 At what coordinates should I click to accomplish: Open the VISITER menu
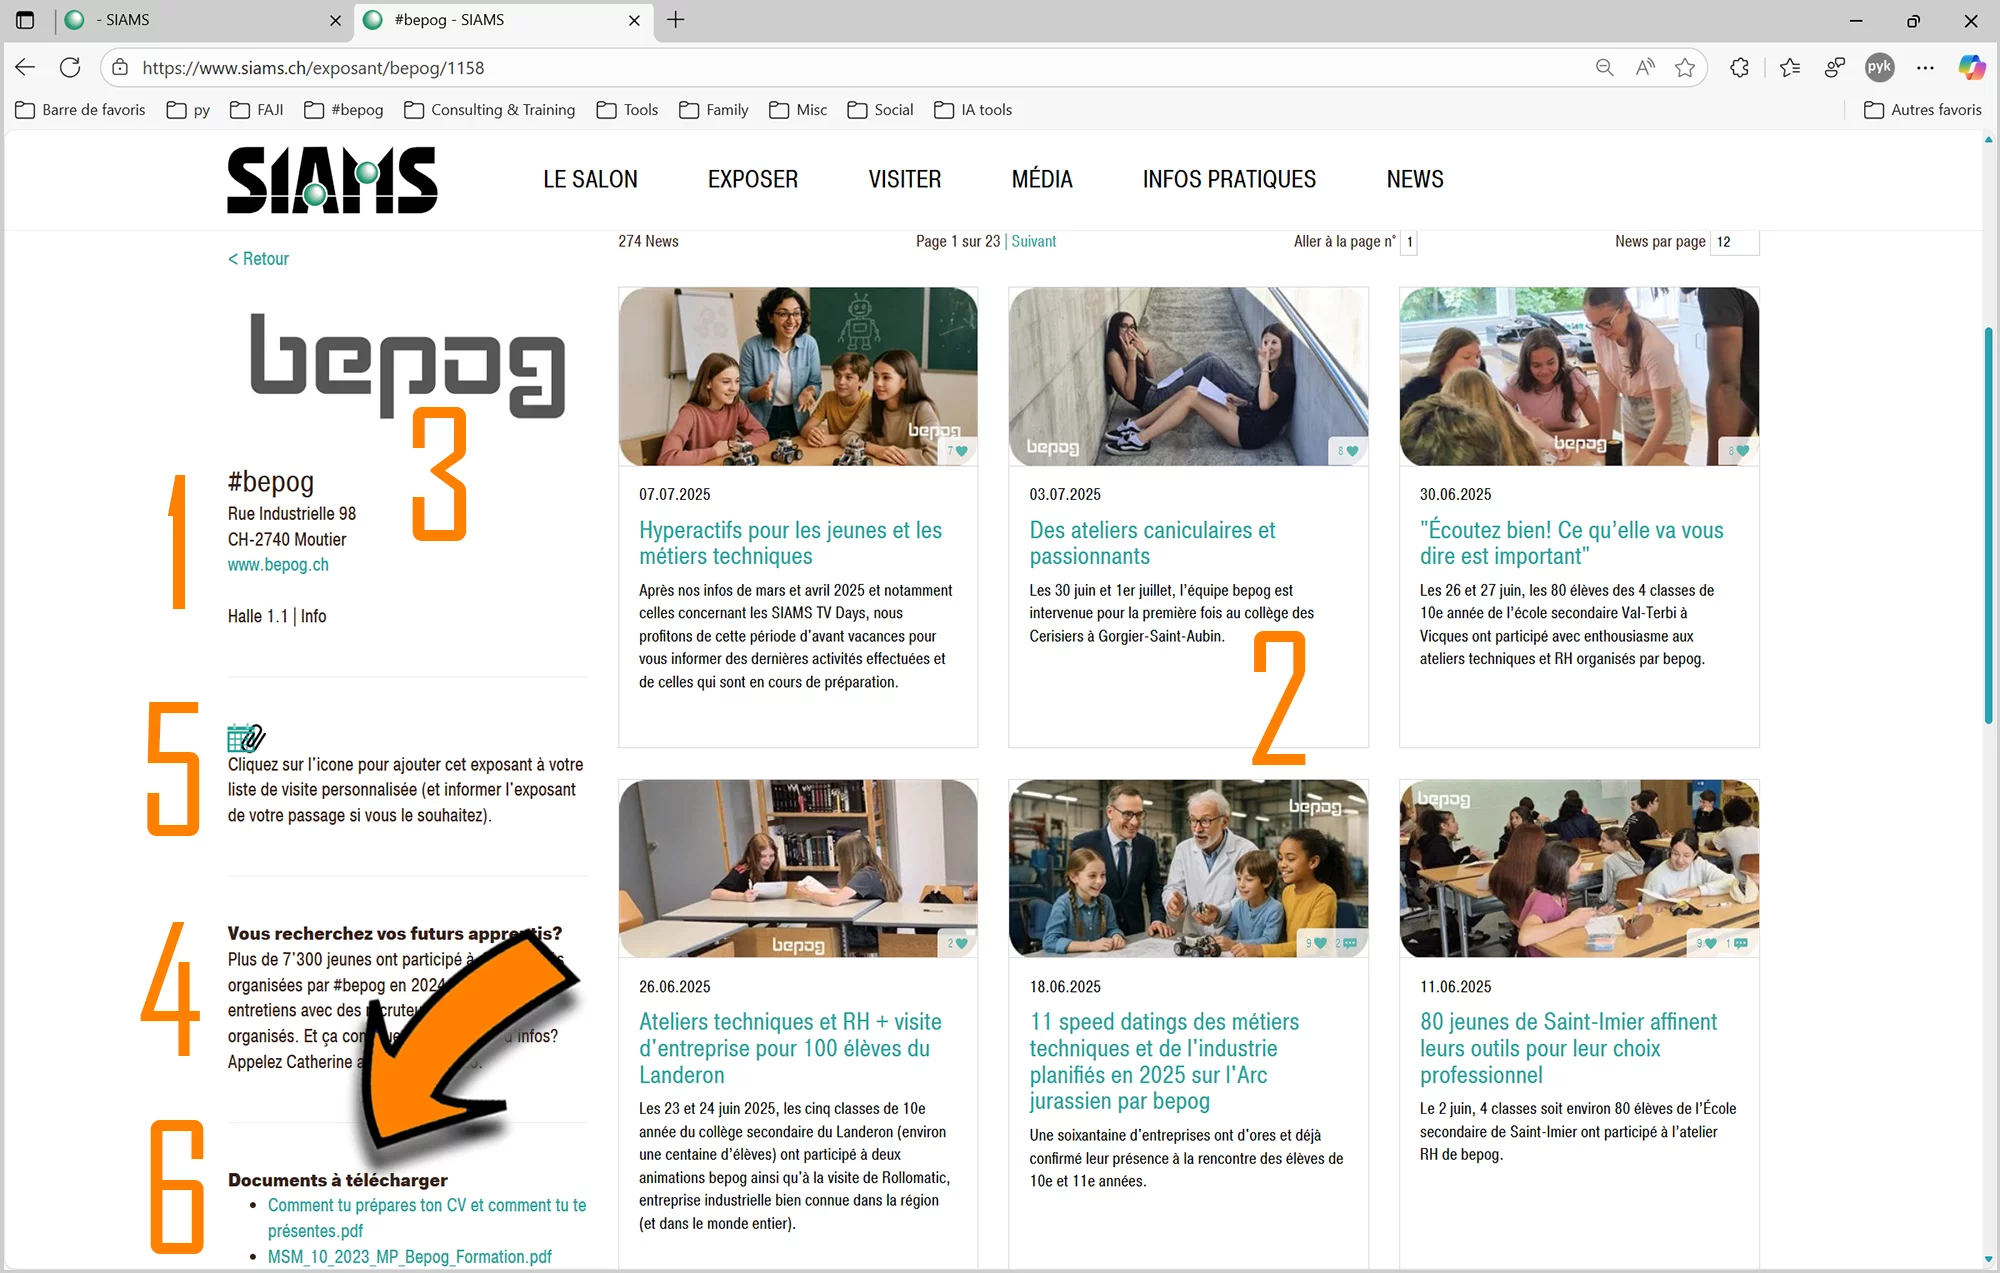pyautogui.click(x=905, y=179)
